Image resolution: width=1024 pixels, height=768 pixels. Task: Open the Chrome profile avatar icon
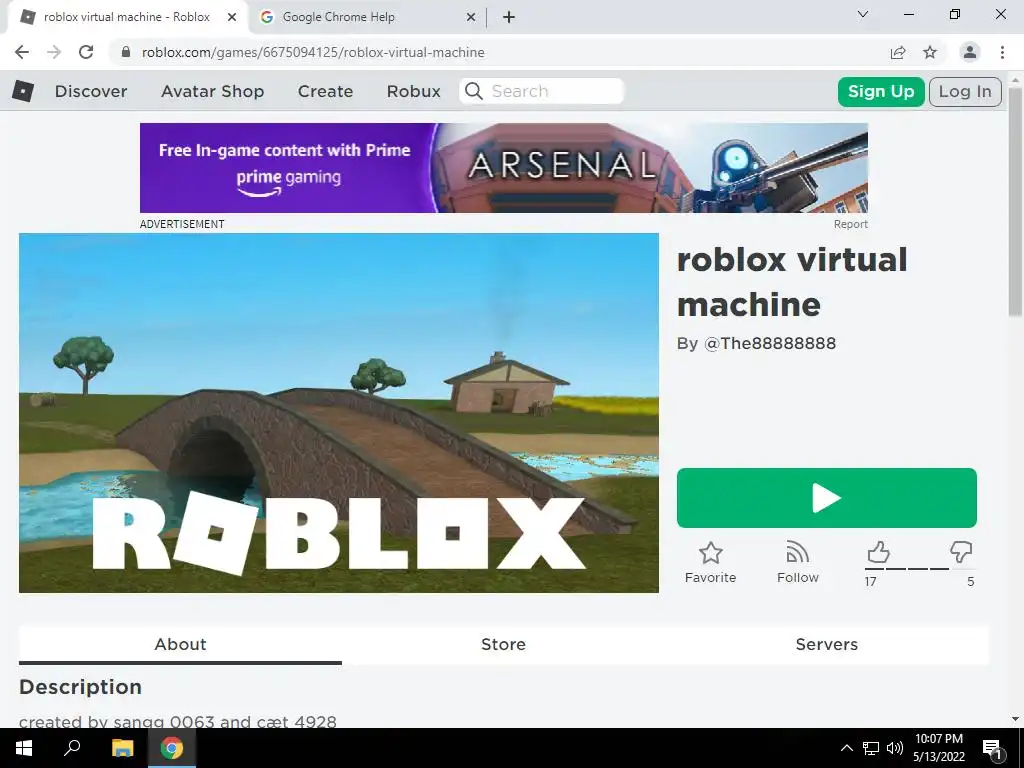970,52
